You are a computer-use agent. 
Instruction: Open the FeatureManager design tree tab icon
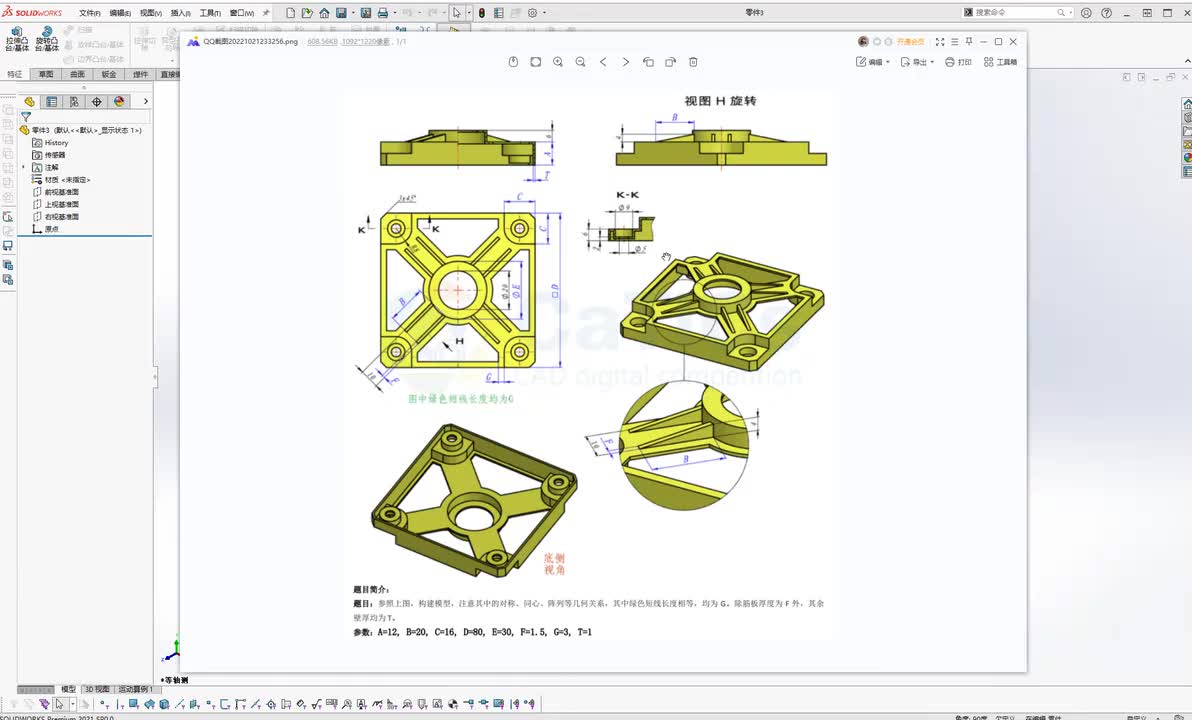pos(30,101)
